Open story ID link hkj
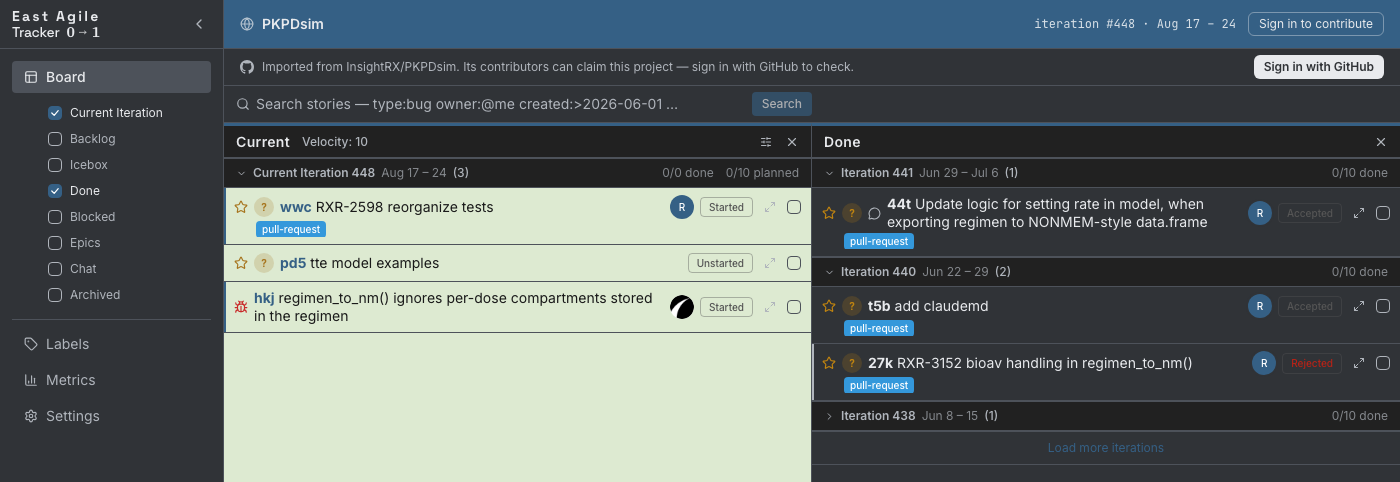1400x482 pixels. [264, 298]
